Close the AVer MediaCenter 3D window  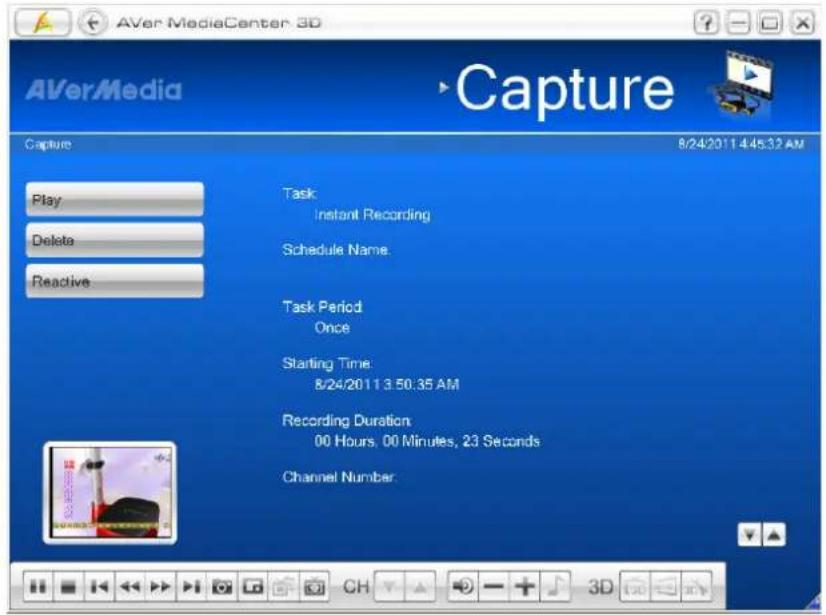(x=802, y=23)
